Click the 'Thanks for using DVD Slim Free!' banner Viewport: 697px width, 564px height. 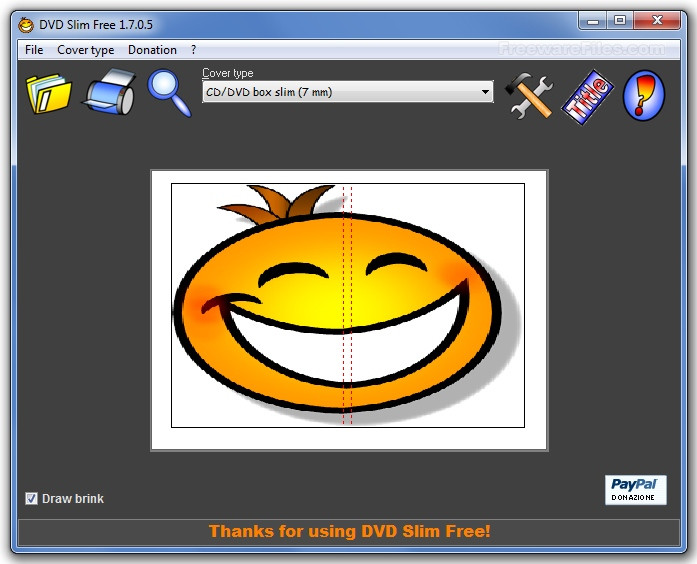349,531
